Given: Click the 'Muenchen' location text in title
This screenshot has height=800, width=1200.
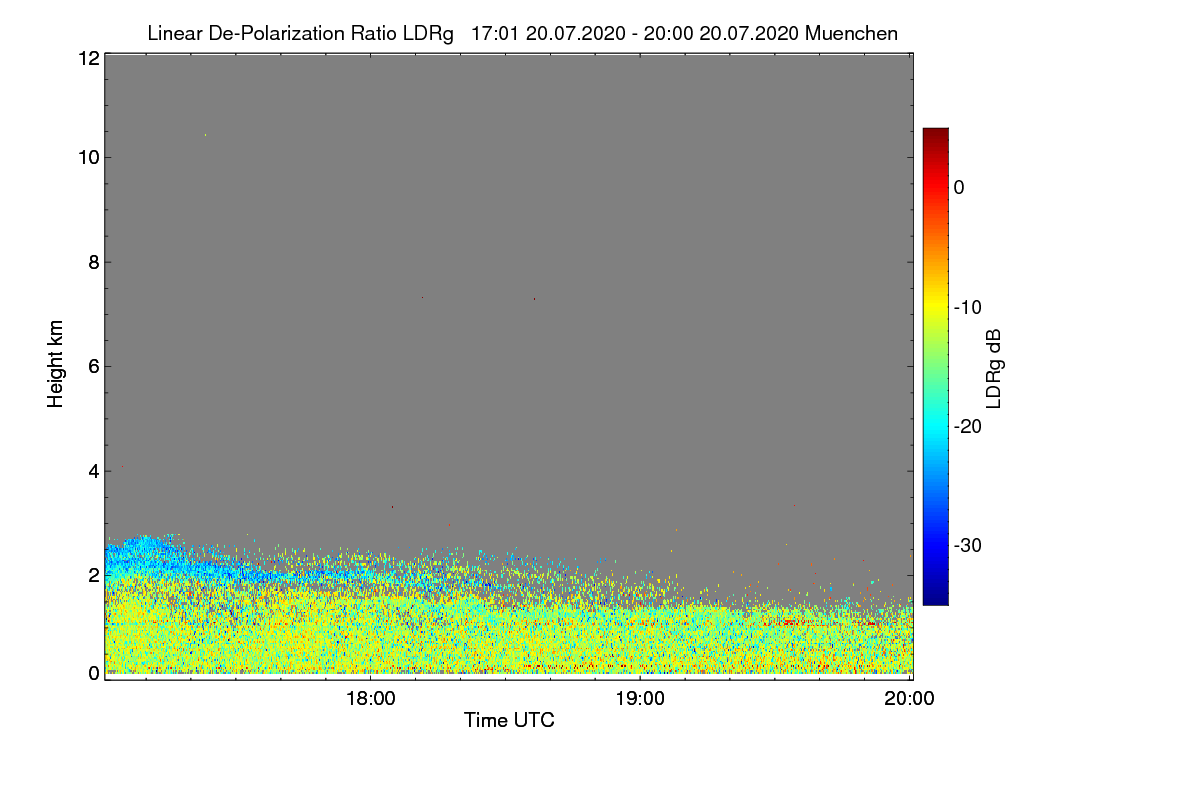Looking at the screenshot, I should pyautogui.click(x=851, y=33).
